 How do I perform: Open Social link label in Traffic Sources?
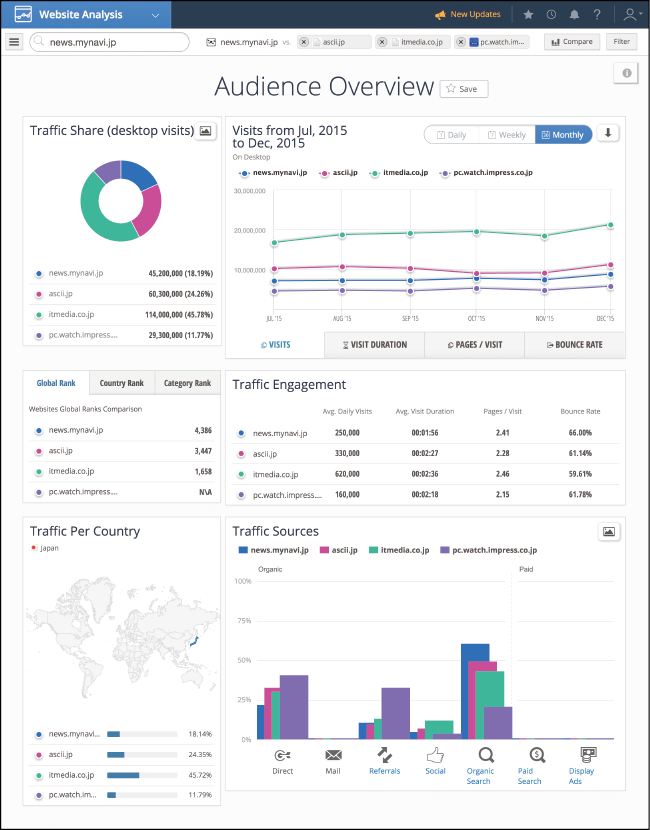pos(435,771)
